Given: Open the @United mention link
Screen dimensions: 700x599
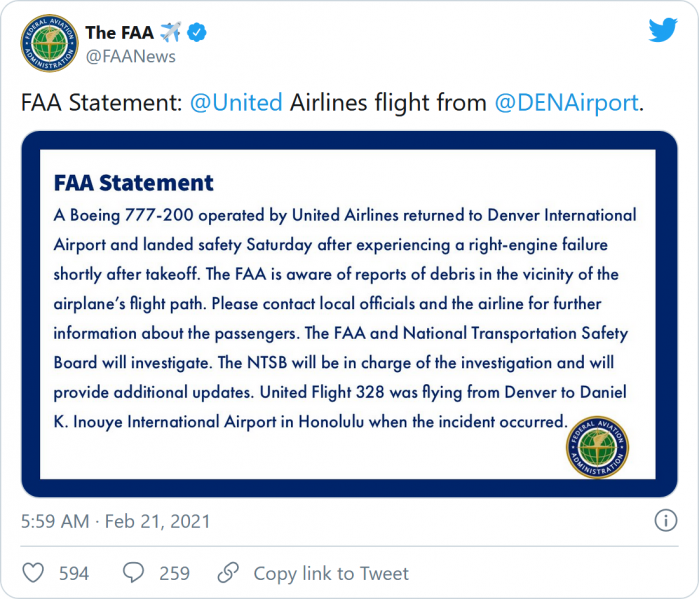Looking at the screenshot, I should pos(236,103).
